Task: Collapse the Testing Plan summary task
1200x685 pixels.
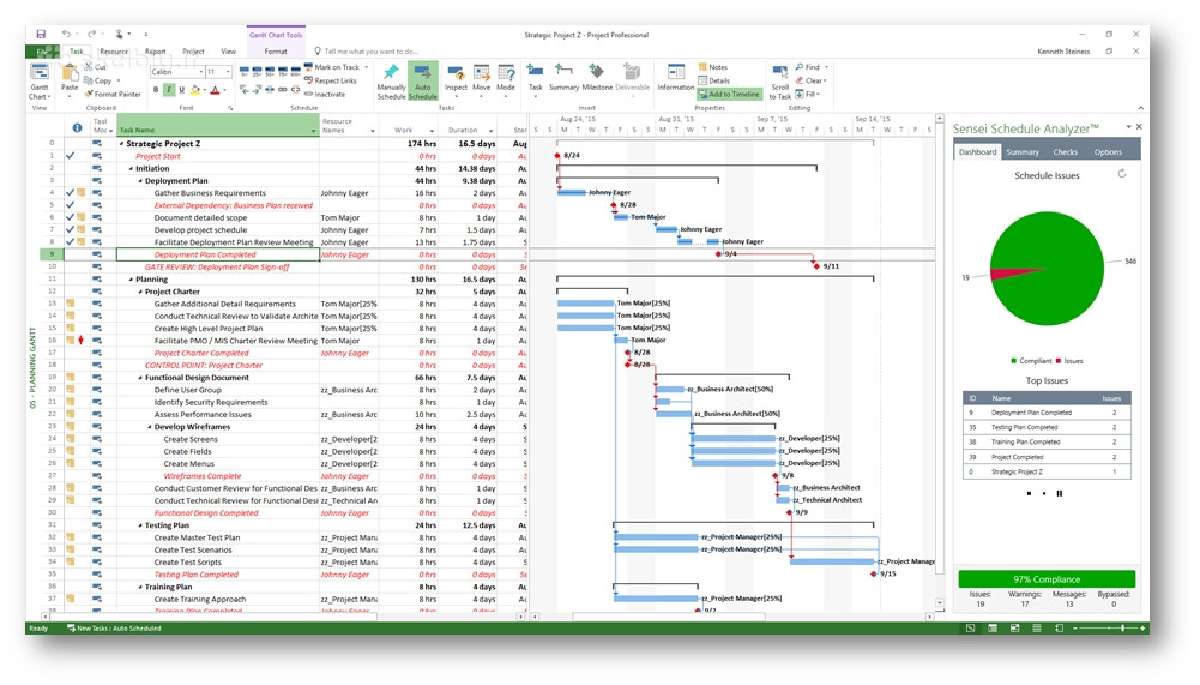Action: tap(140, 525)
